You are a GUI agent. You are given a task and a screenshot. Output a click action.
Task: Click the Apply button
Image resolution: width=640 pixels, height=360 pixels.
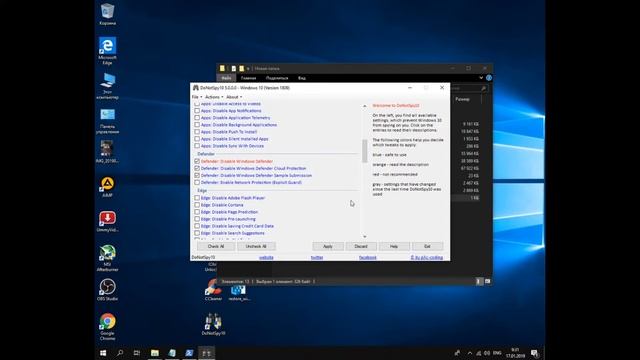[328, 246]
